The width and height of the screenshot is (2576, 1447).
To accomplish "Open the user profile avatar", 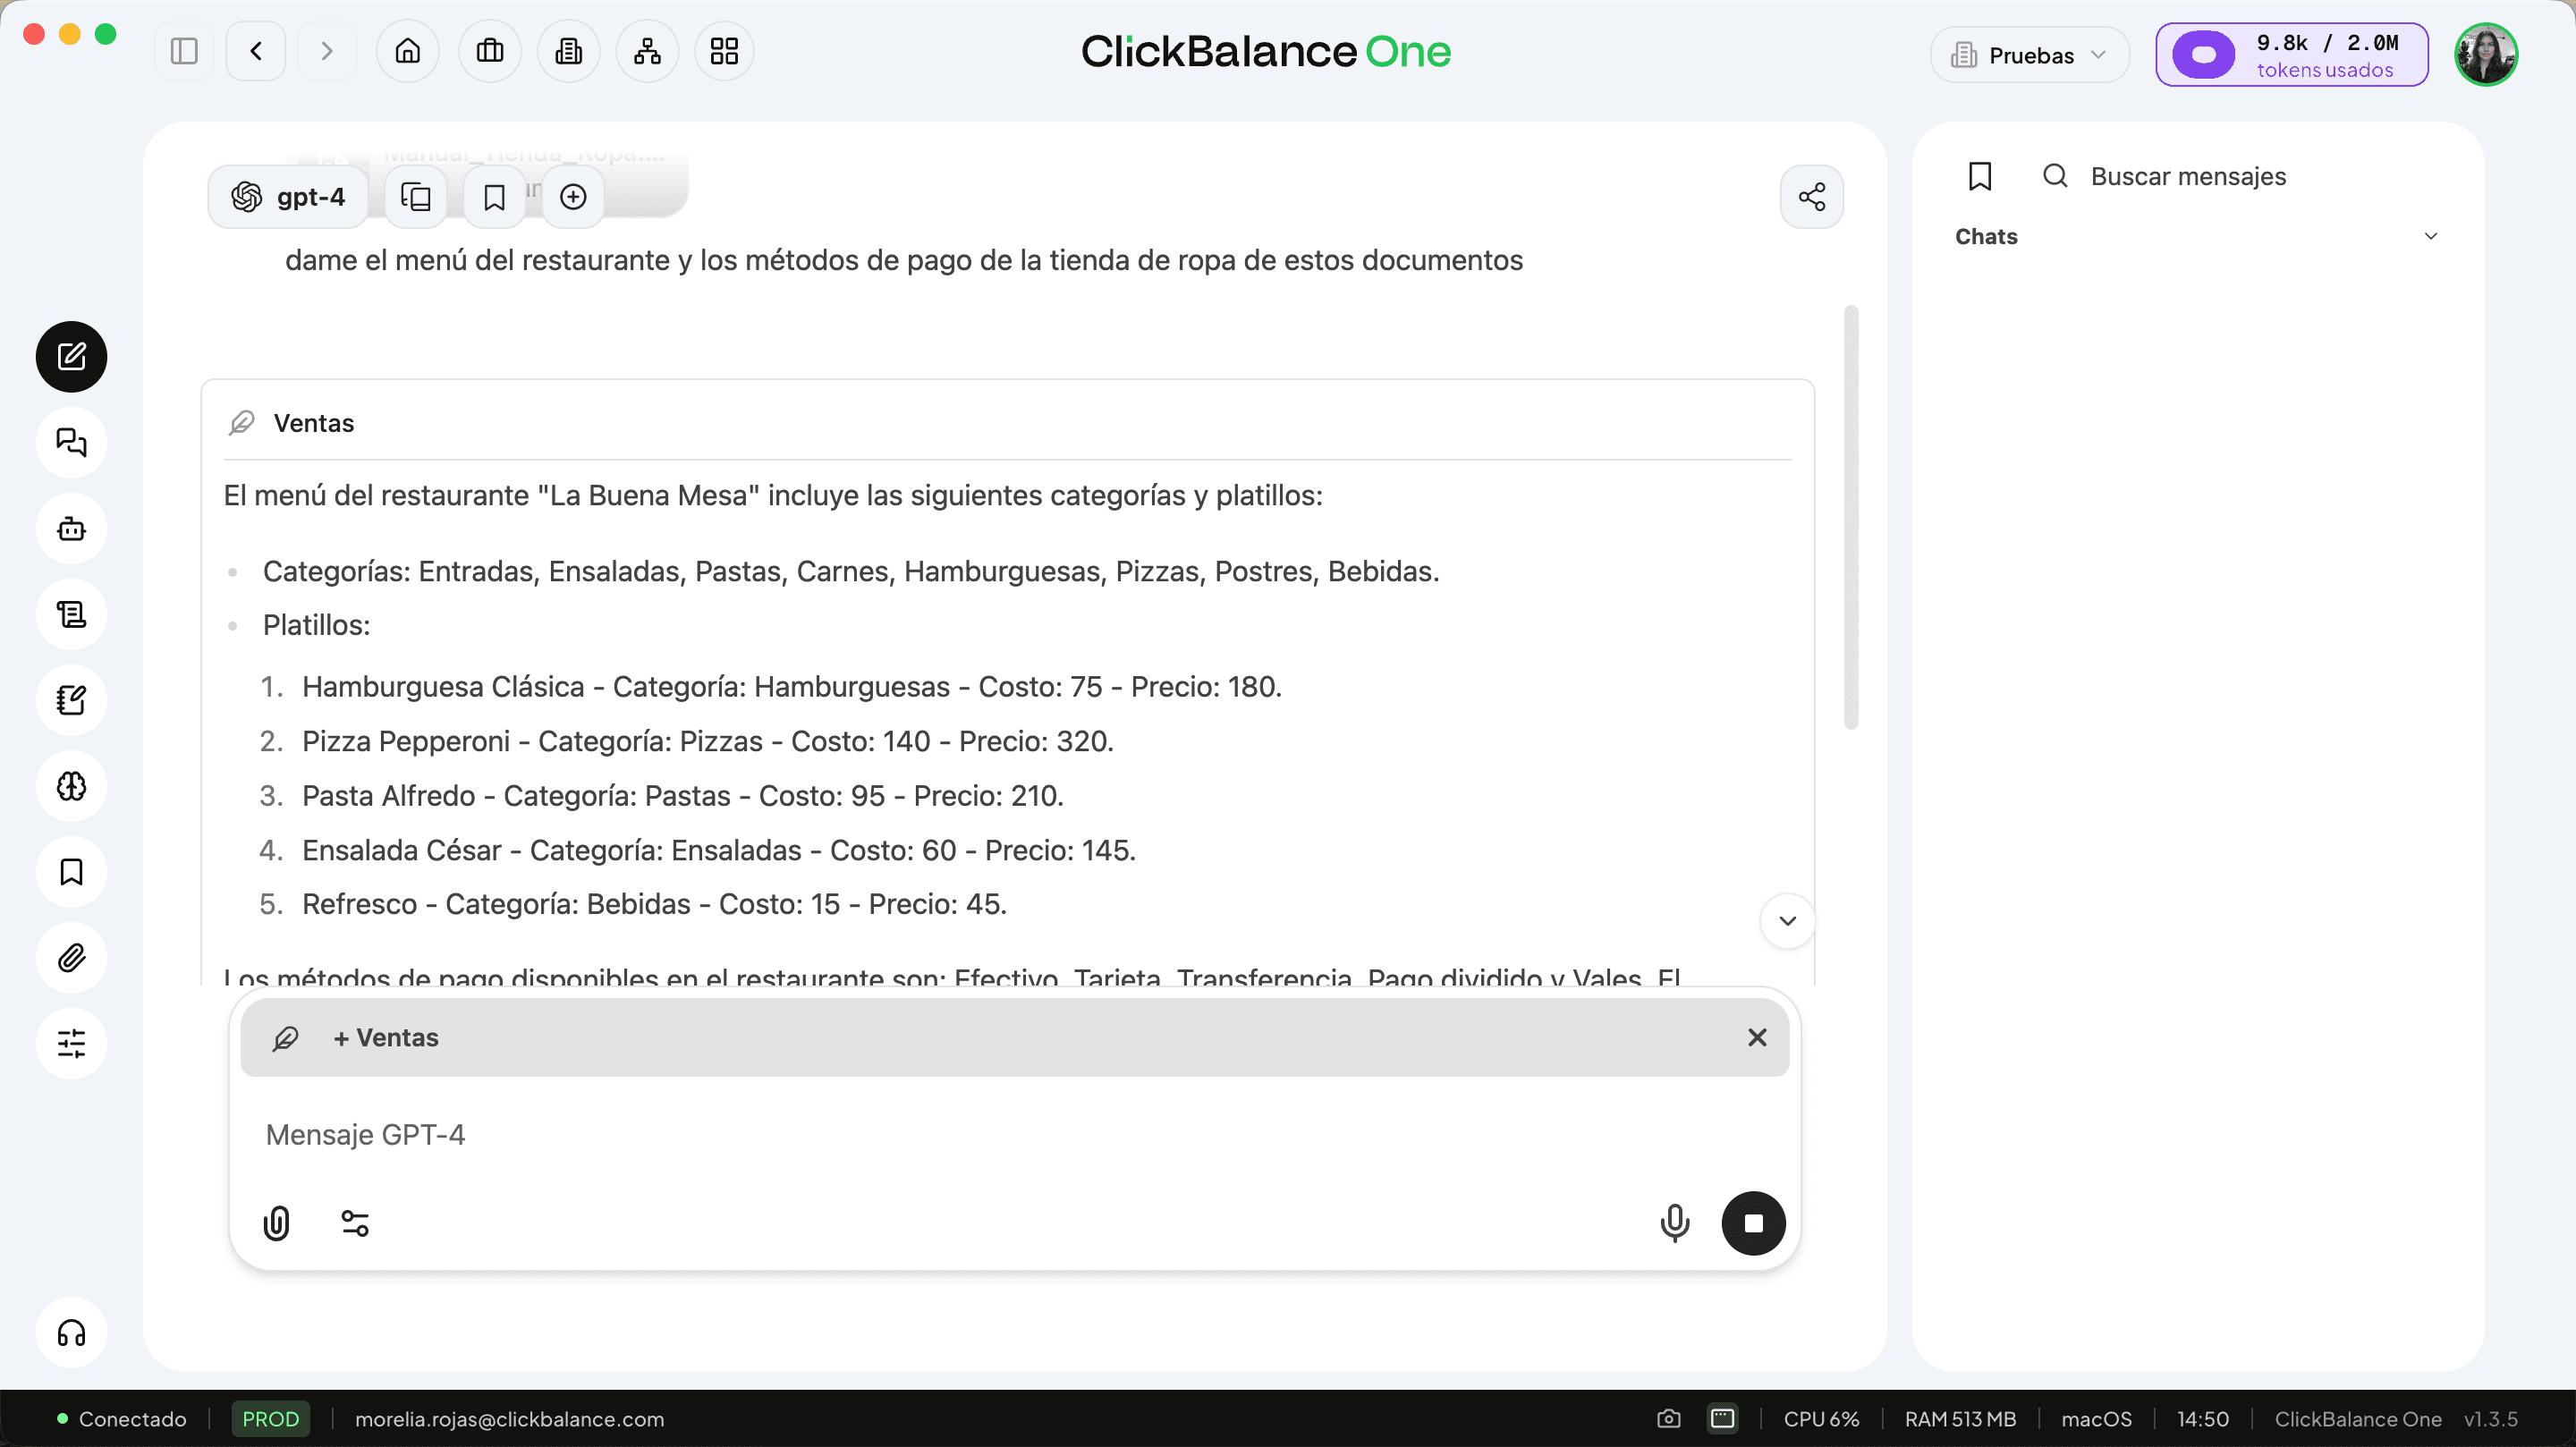I will [2486, 55].
